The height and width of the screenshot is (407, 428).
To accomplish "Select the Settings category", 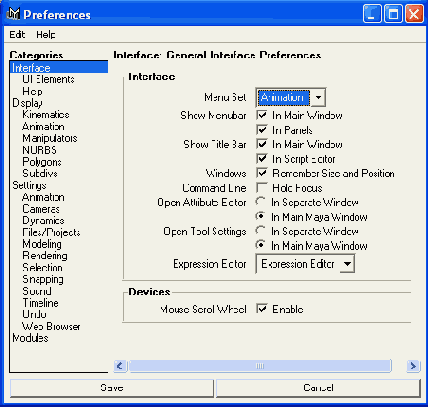I will point(29,185).
